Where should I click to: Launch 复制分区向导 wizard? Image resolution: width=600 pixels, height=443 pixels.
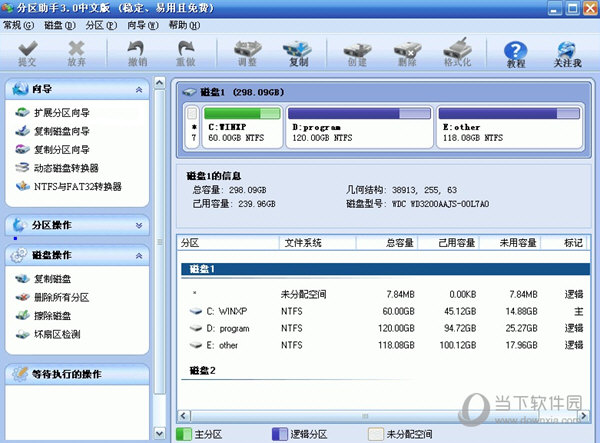pyautogui.click(x=52, y=149)
